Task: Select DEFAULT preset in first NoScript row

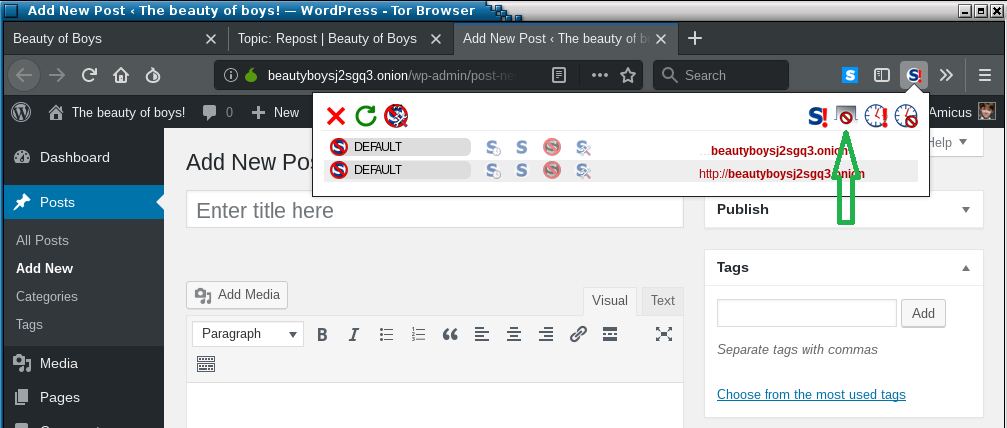Action: coord(399,147)
